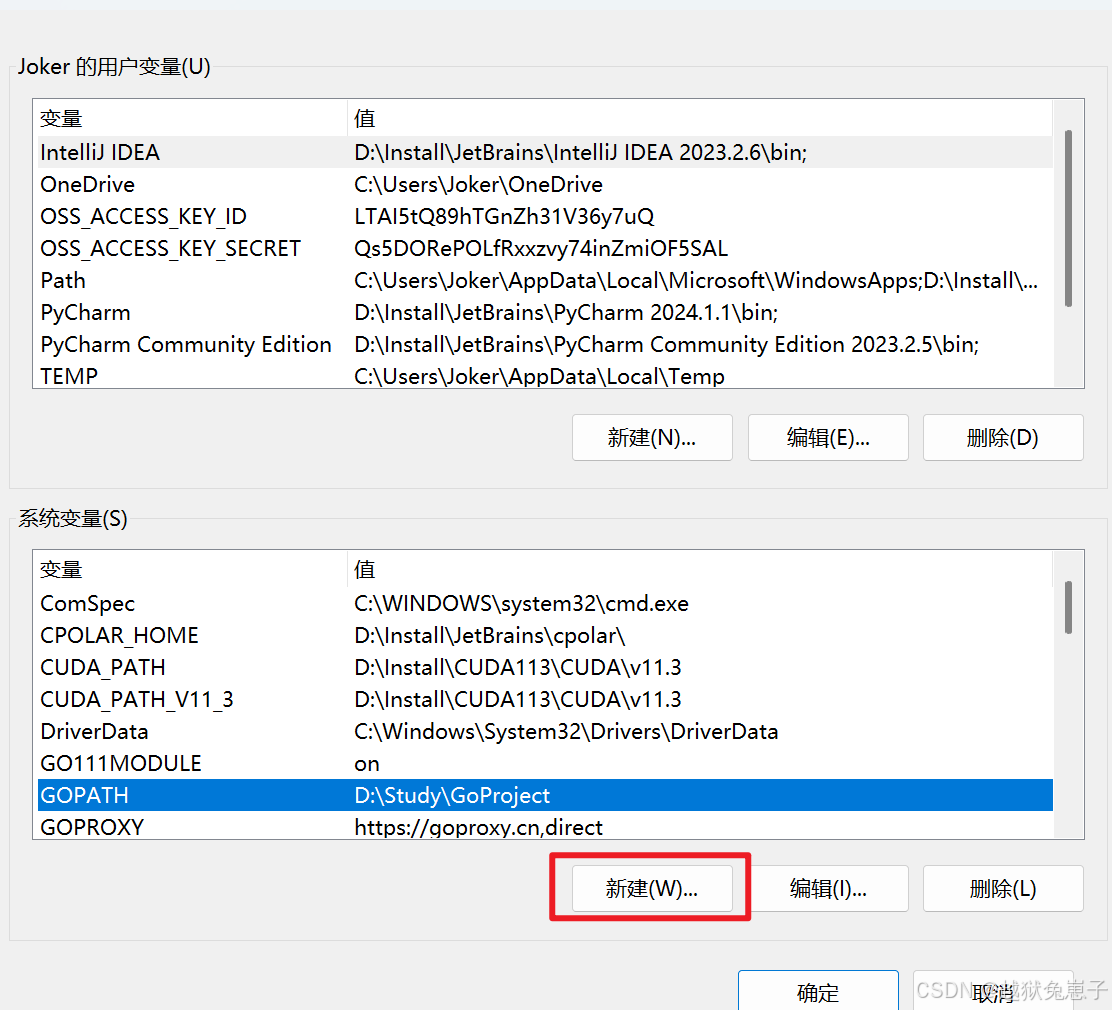
Task: Click the value D:\Install\JetBrains\cpolar\
Action: click(x=489, y=636)
